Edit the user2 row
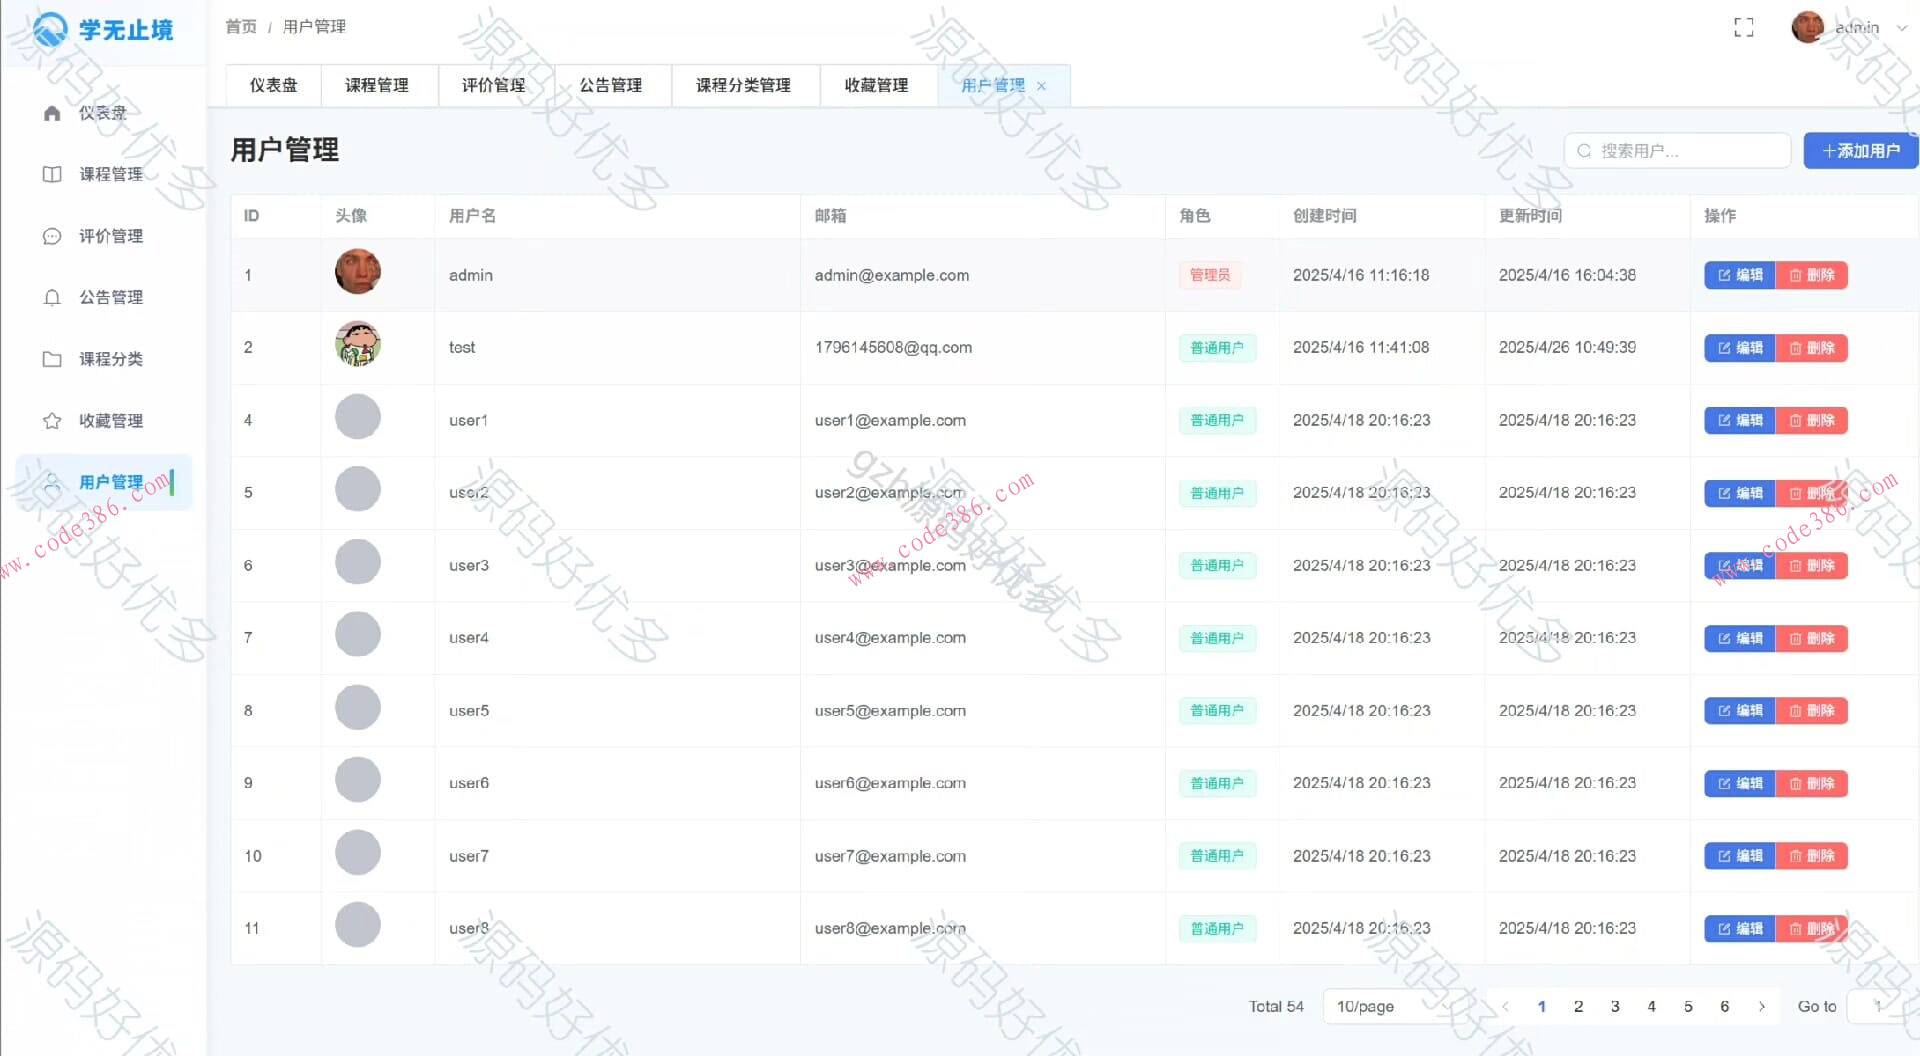The width and height of the screenshot is (1920, 1056). tap(1740, 493)
